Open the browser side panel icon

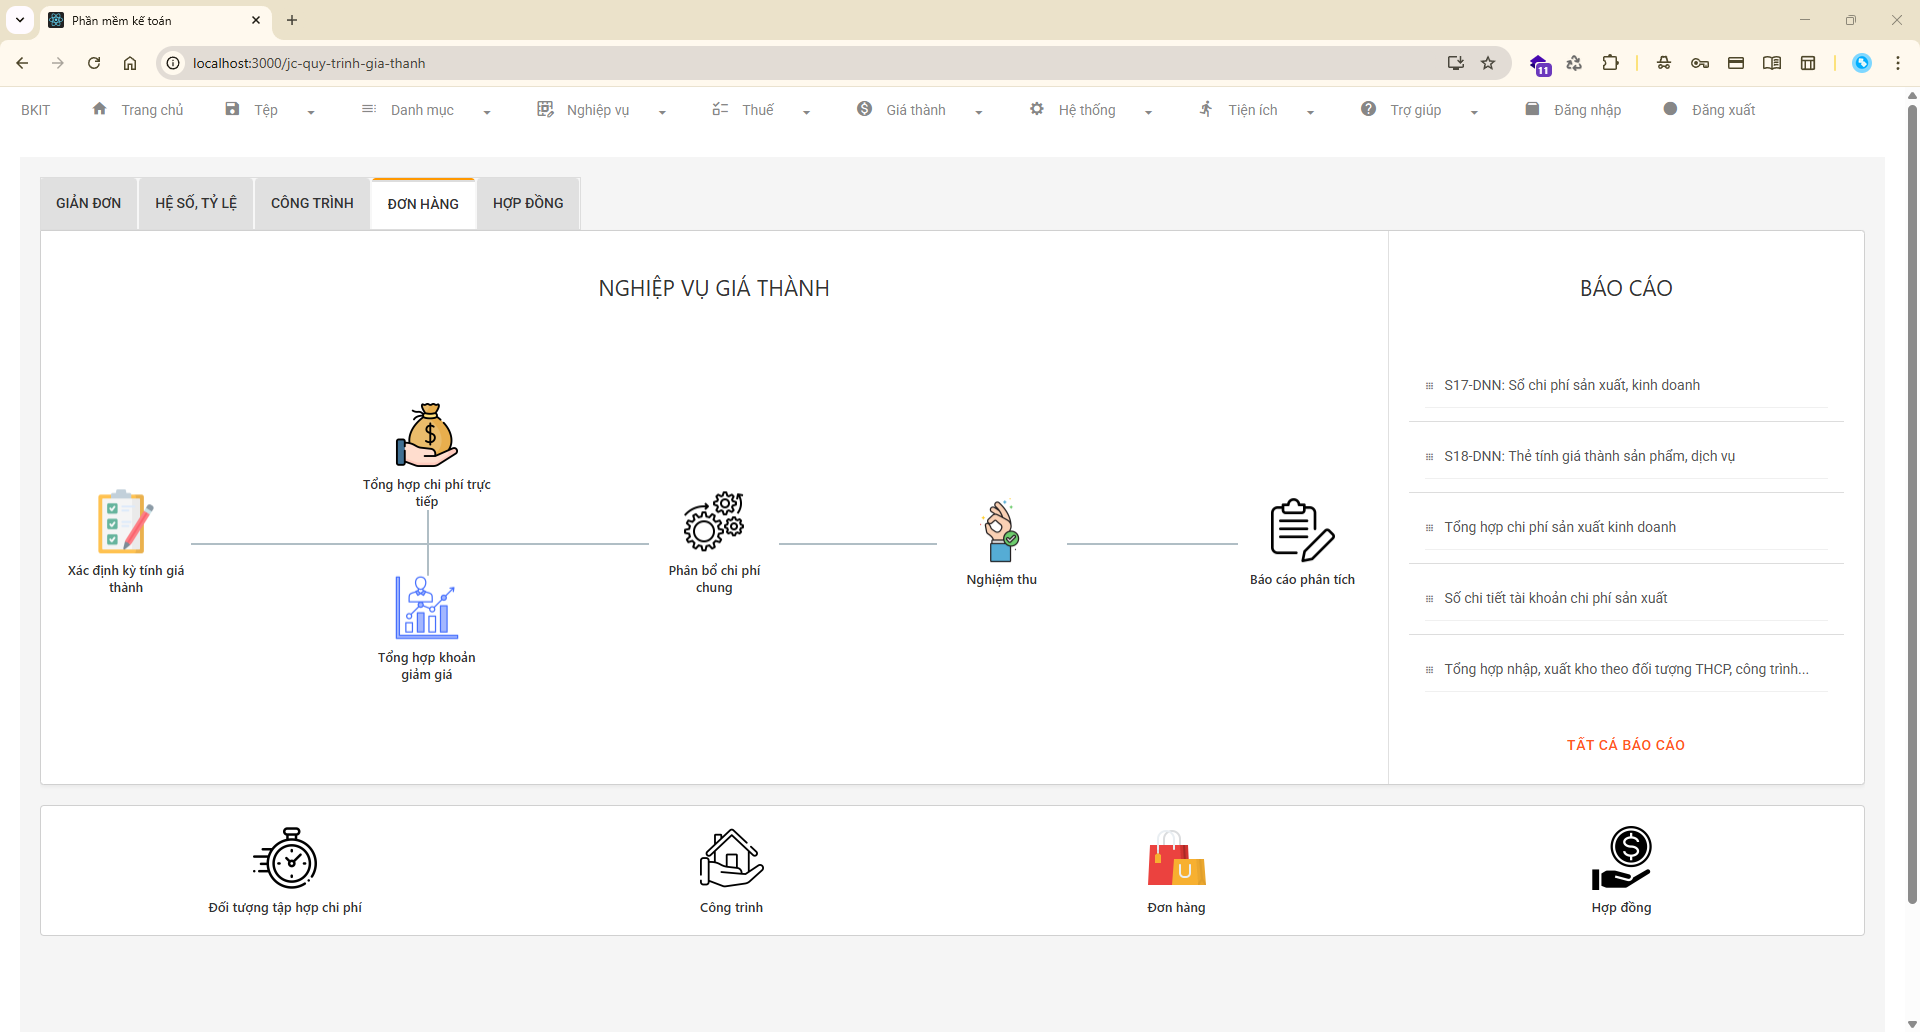[x=1808, y=63]
